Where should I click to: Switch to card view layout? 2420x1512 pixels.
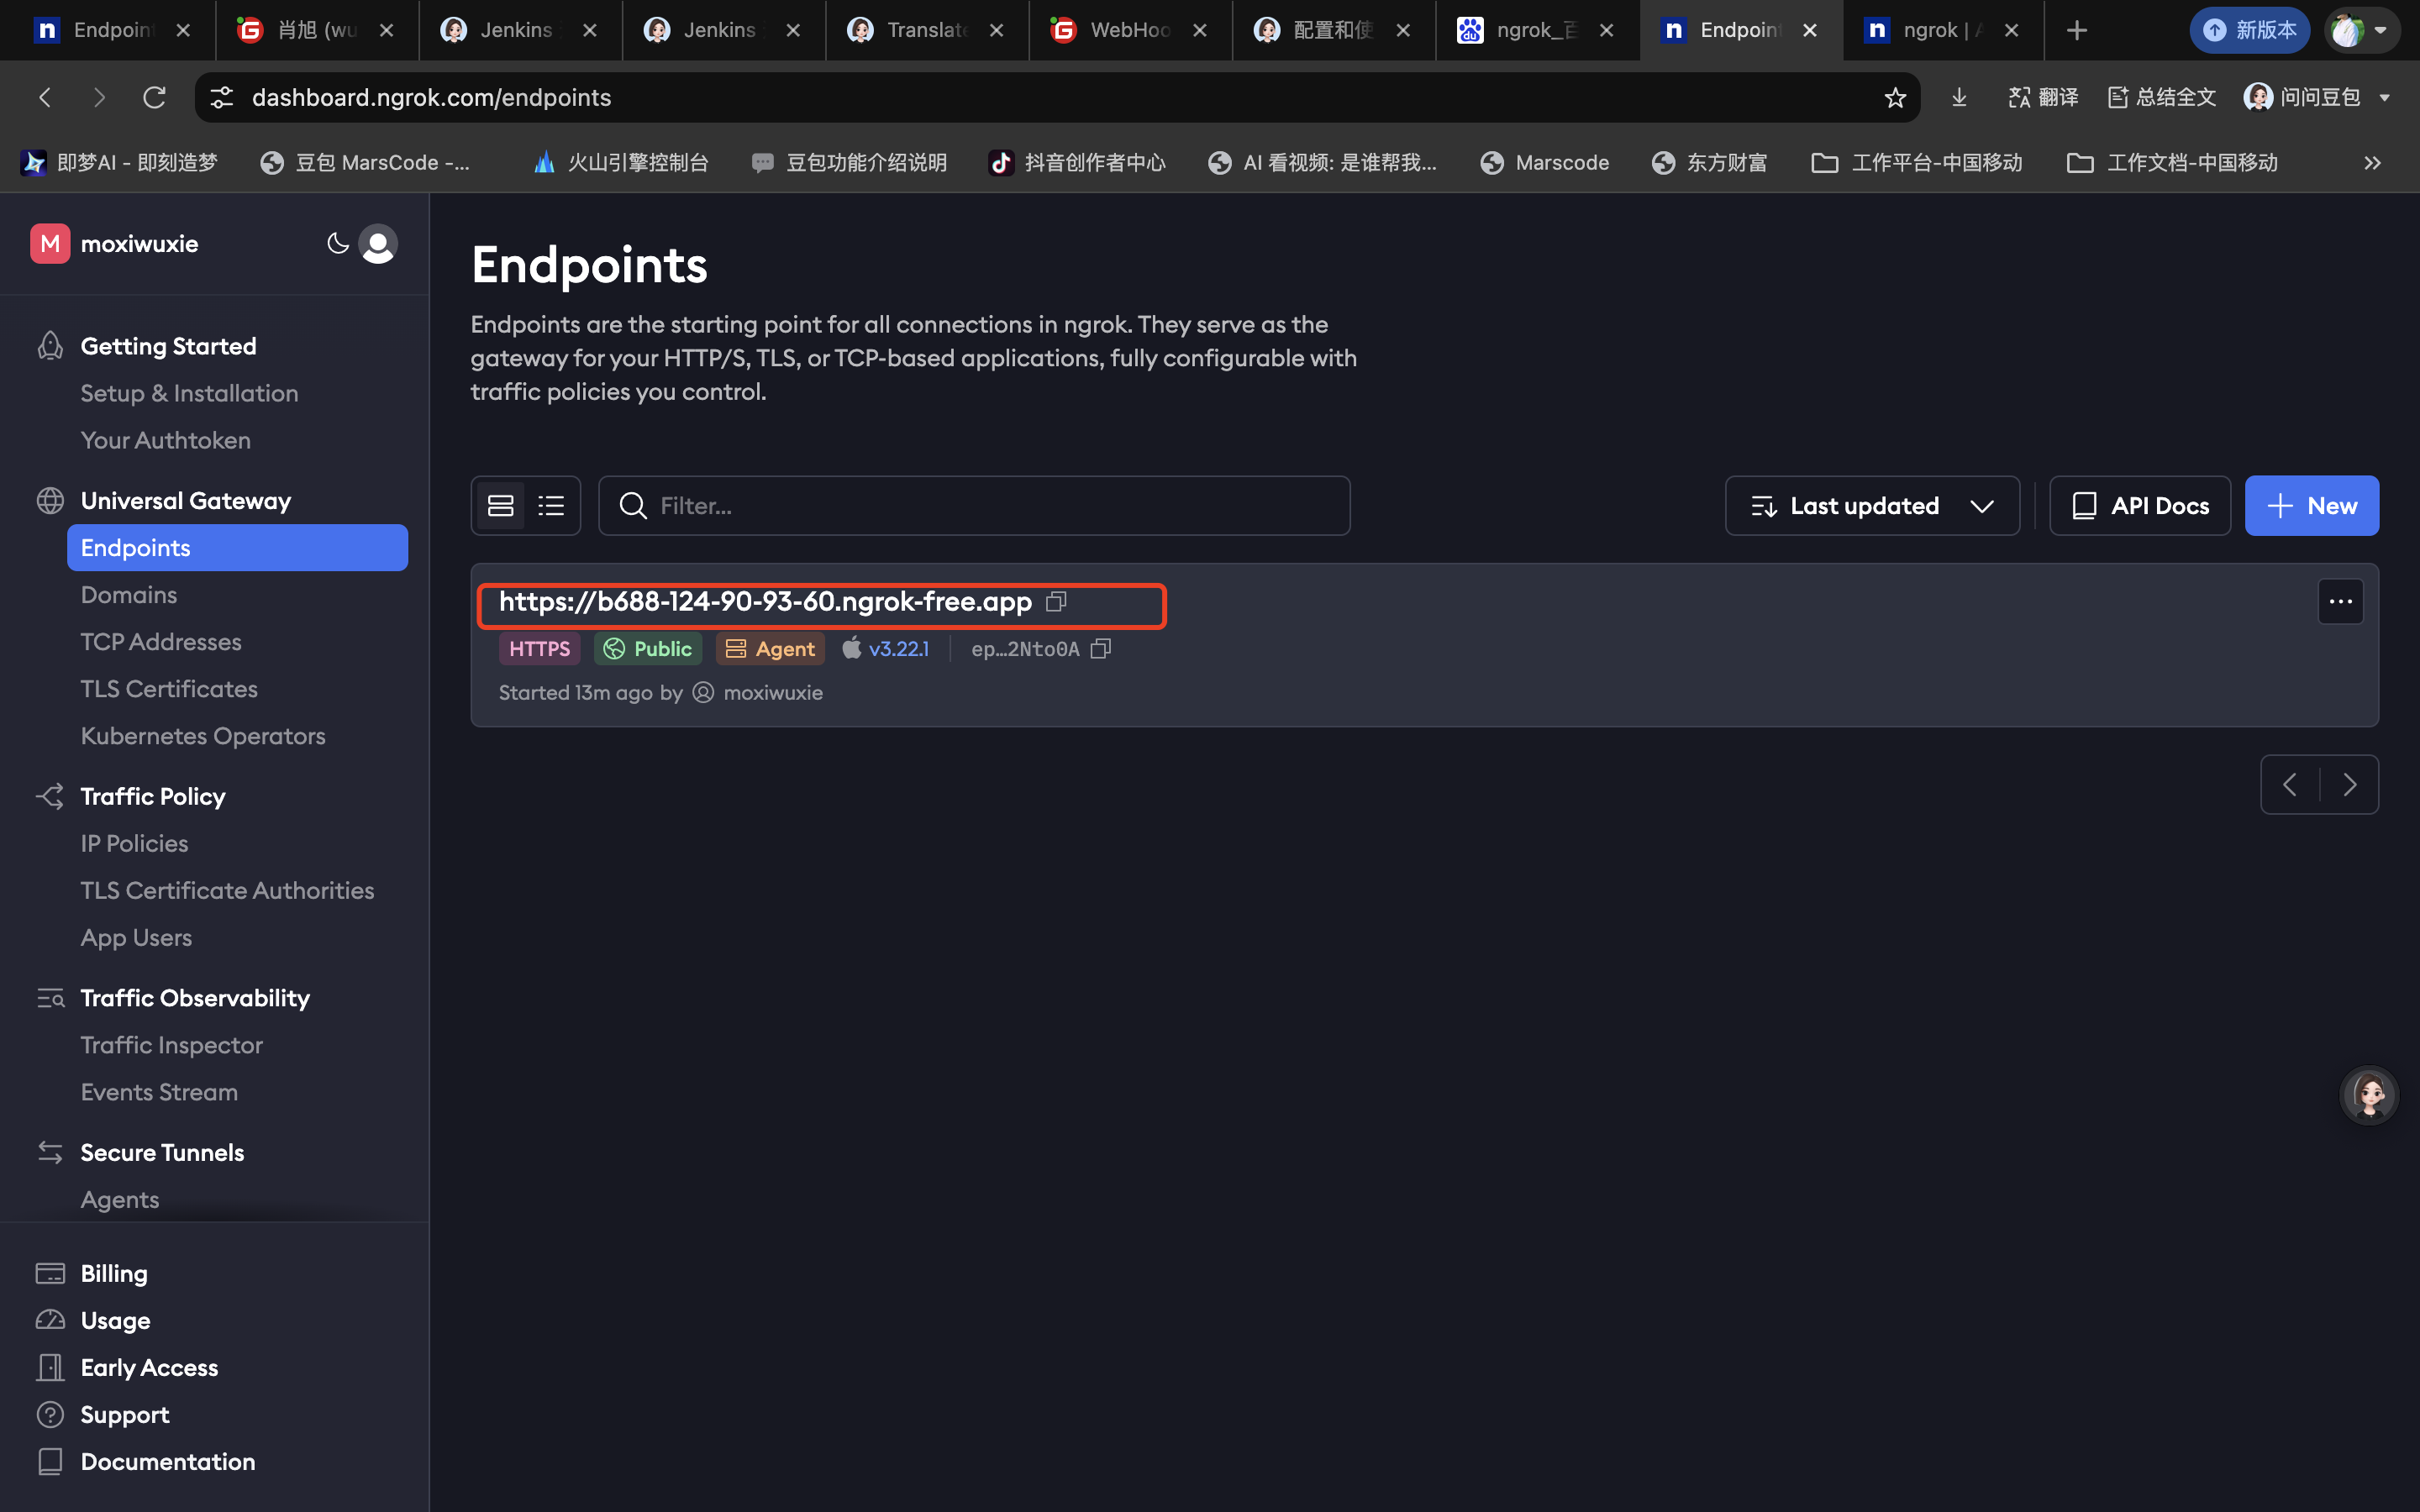pyautogui.click(x=501, y=506)
